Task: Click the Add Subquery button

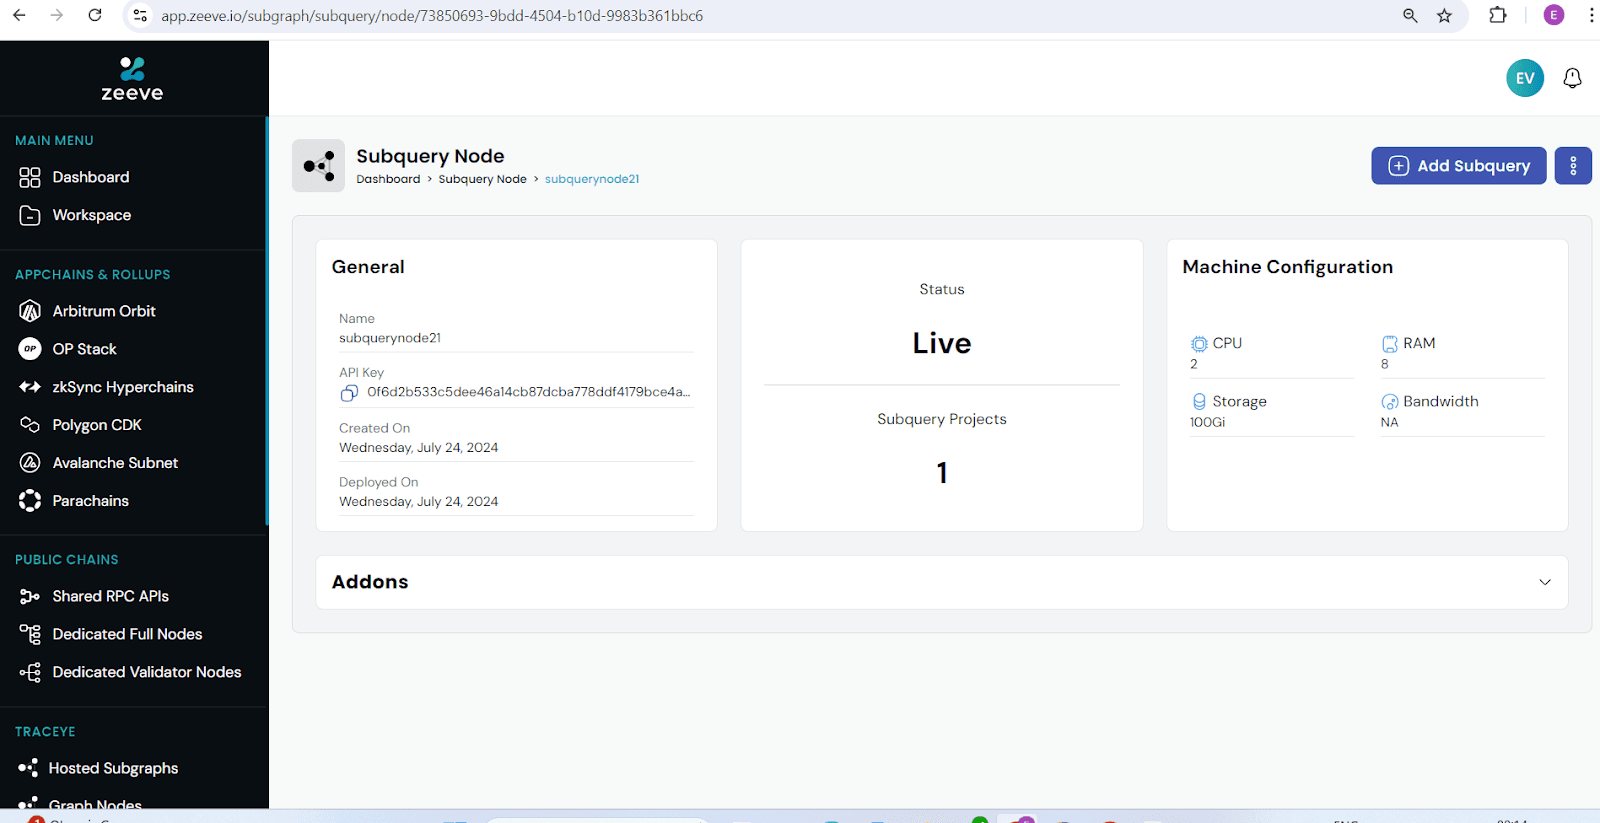Action: pos(1458,166)
